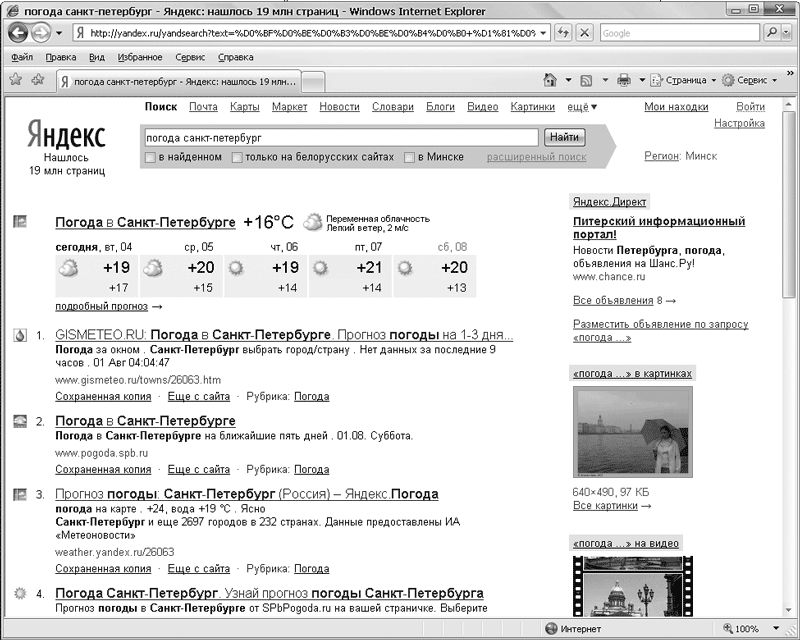This screenshot has width=800, height=640.
Task: Click the Gismeteo droplet favicon of result 1
Action: click(x=20, y=335)
